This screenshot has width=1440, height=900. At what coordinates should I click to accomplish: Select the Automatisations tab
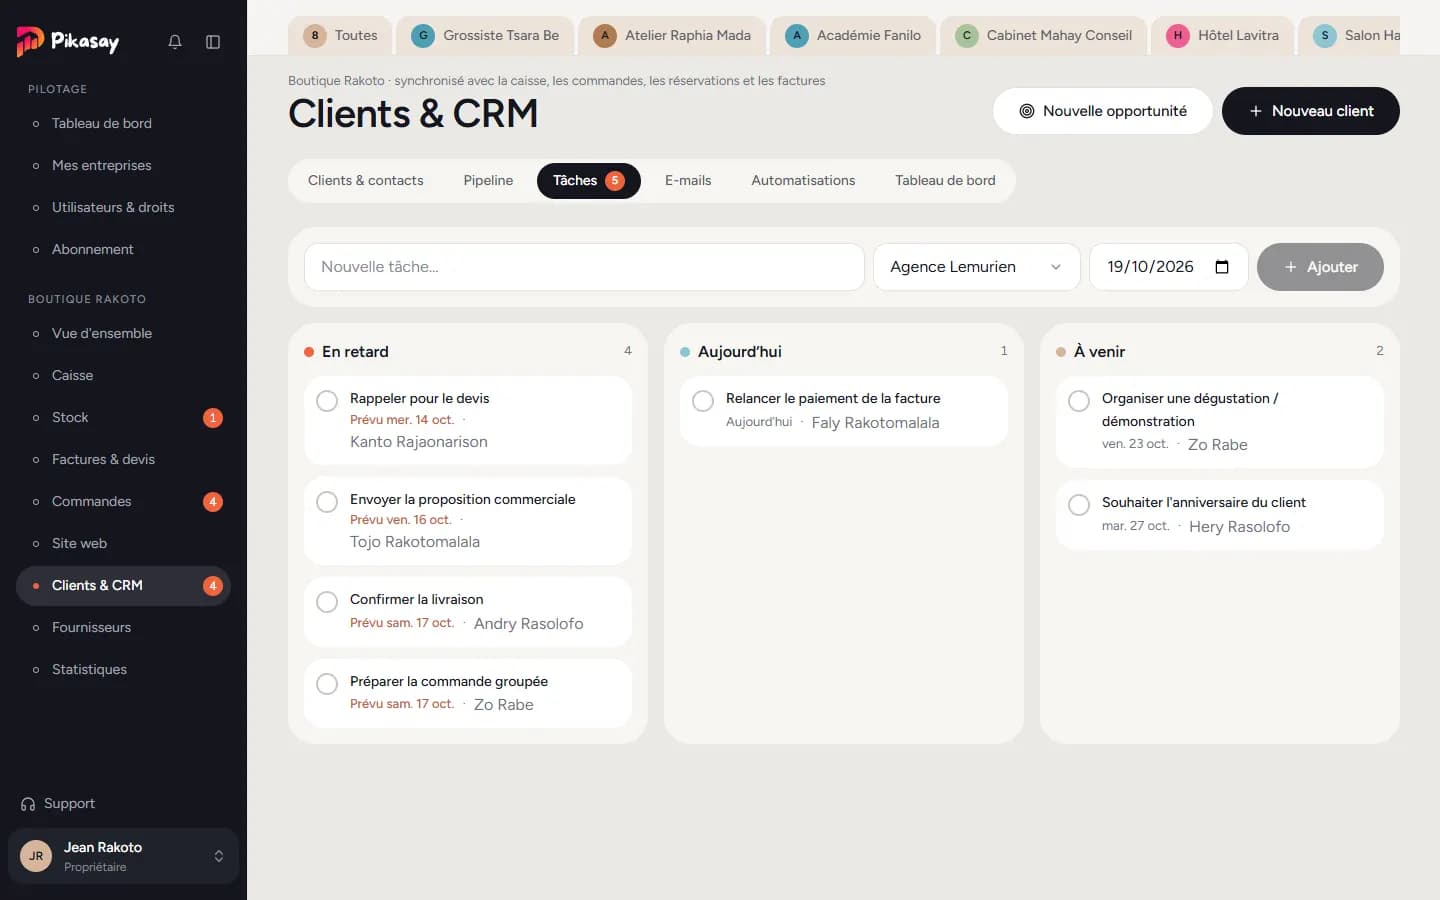coord(803,181)
